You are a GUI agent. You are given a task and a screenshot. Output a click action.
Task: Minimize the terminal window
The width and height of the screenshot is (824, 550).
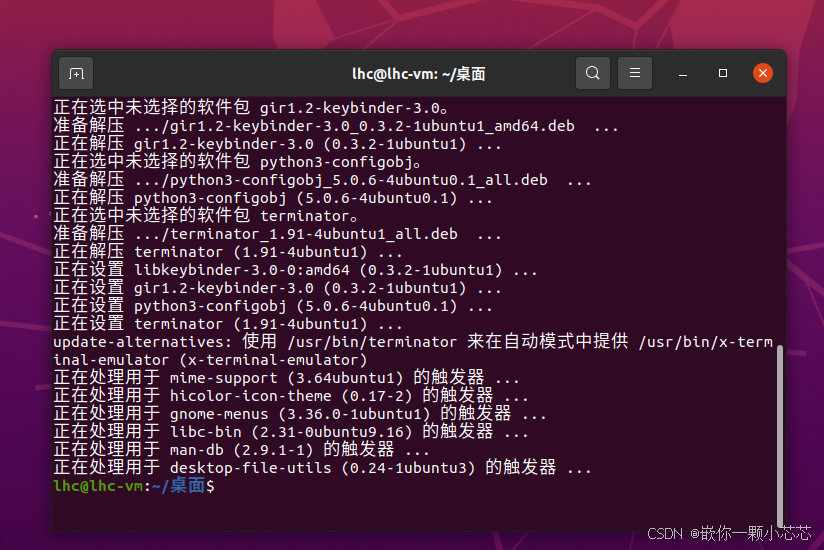[683, 74]
